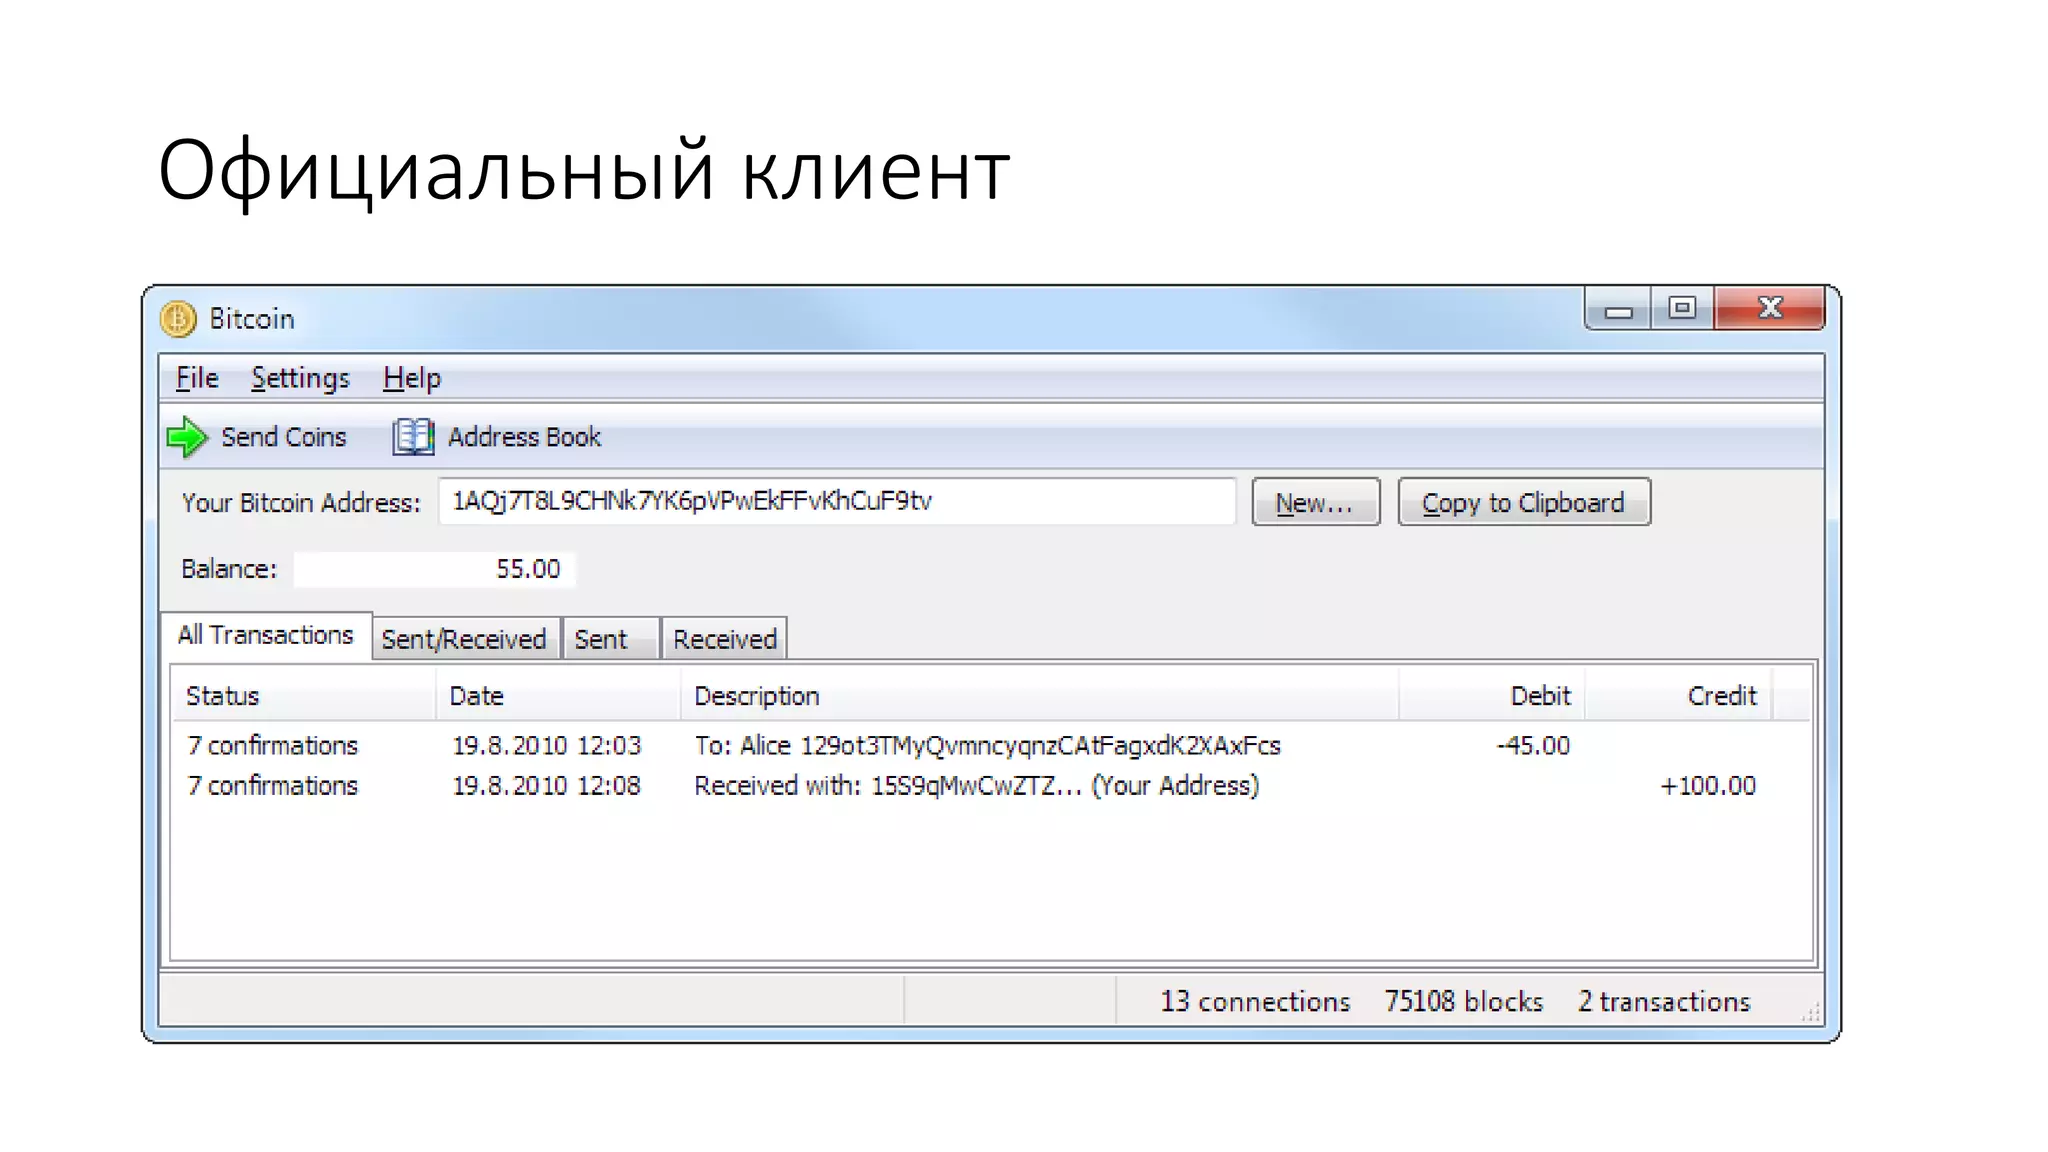The width and height of the screenshot is (2048, 1152).
Task: Click the Address Book open-book icon
Action: point(413,437)
